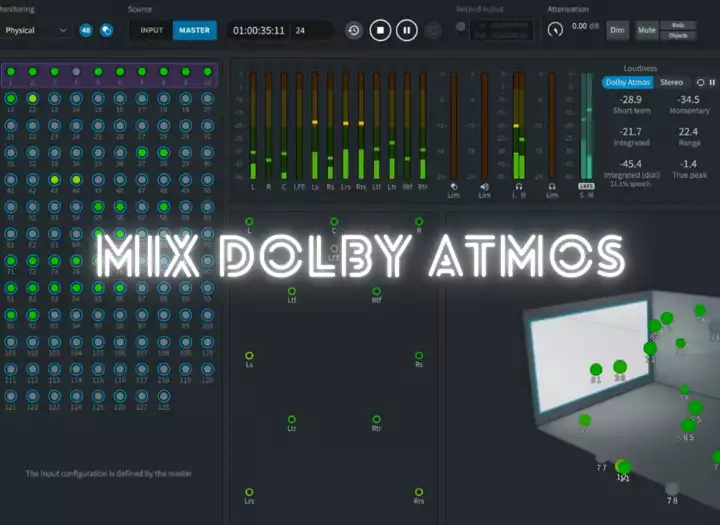Select object input 37
Screen dimensions: 720x525
[x=142, y=152]
